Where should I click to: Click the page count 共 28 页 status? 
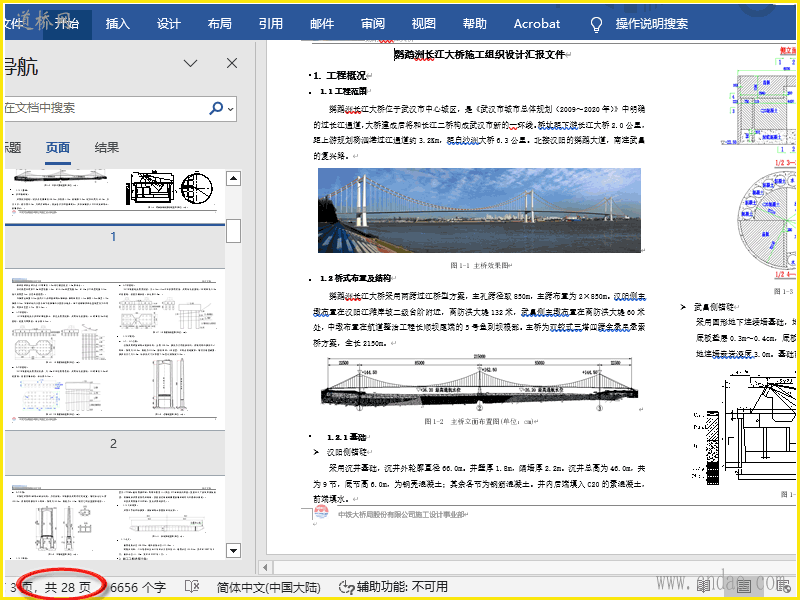point(67,587)
